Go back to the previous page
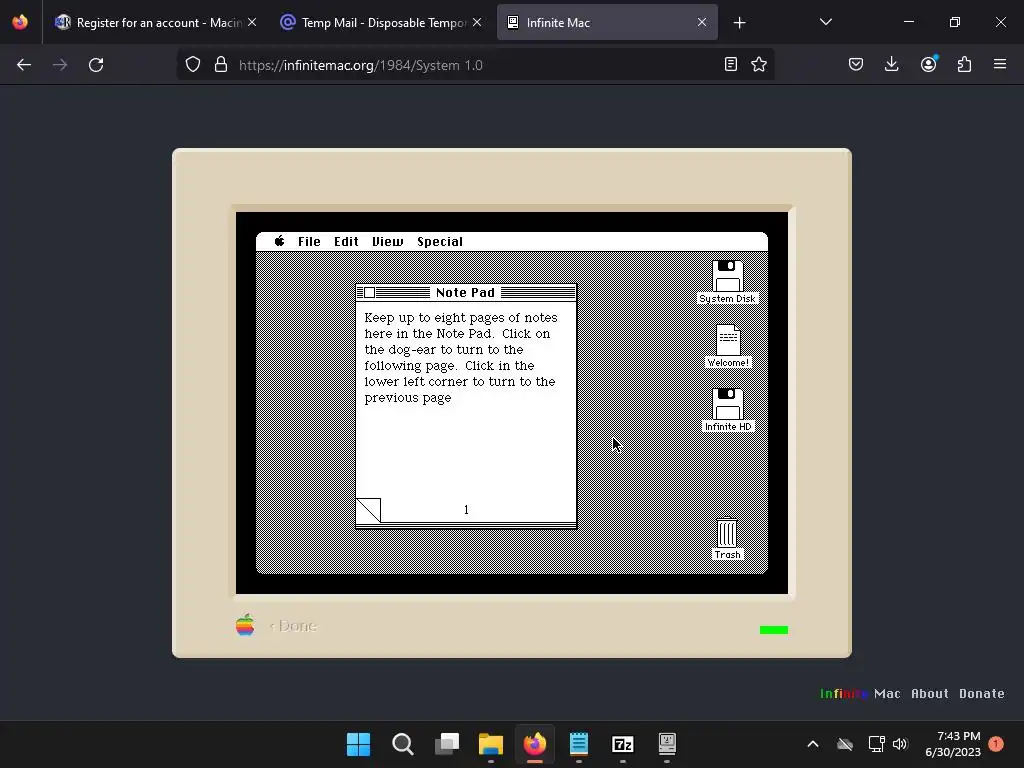Screen dimensions: 1024x768 [x=24, y=65]
